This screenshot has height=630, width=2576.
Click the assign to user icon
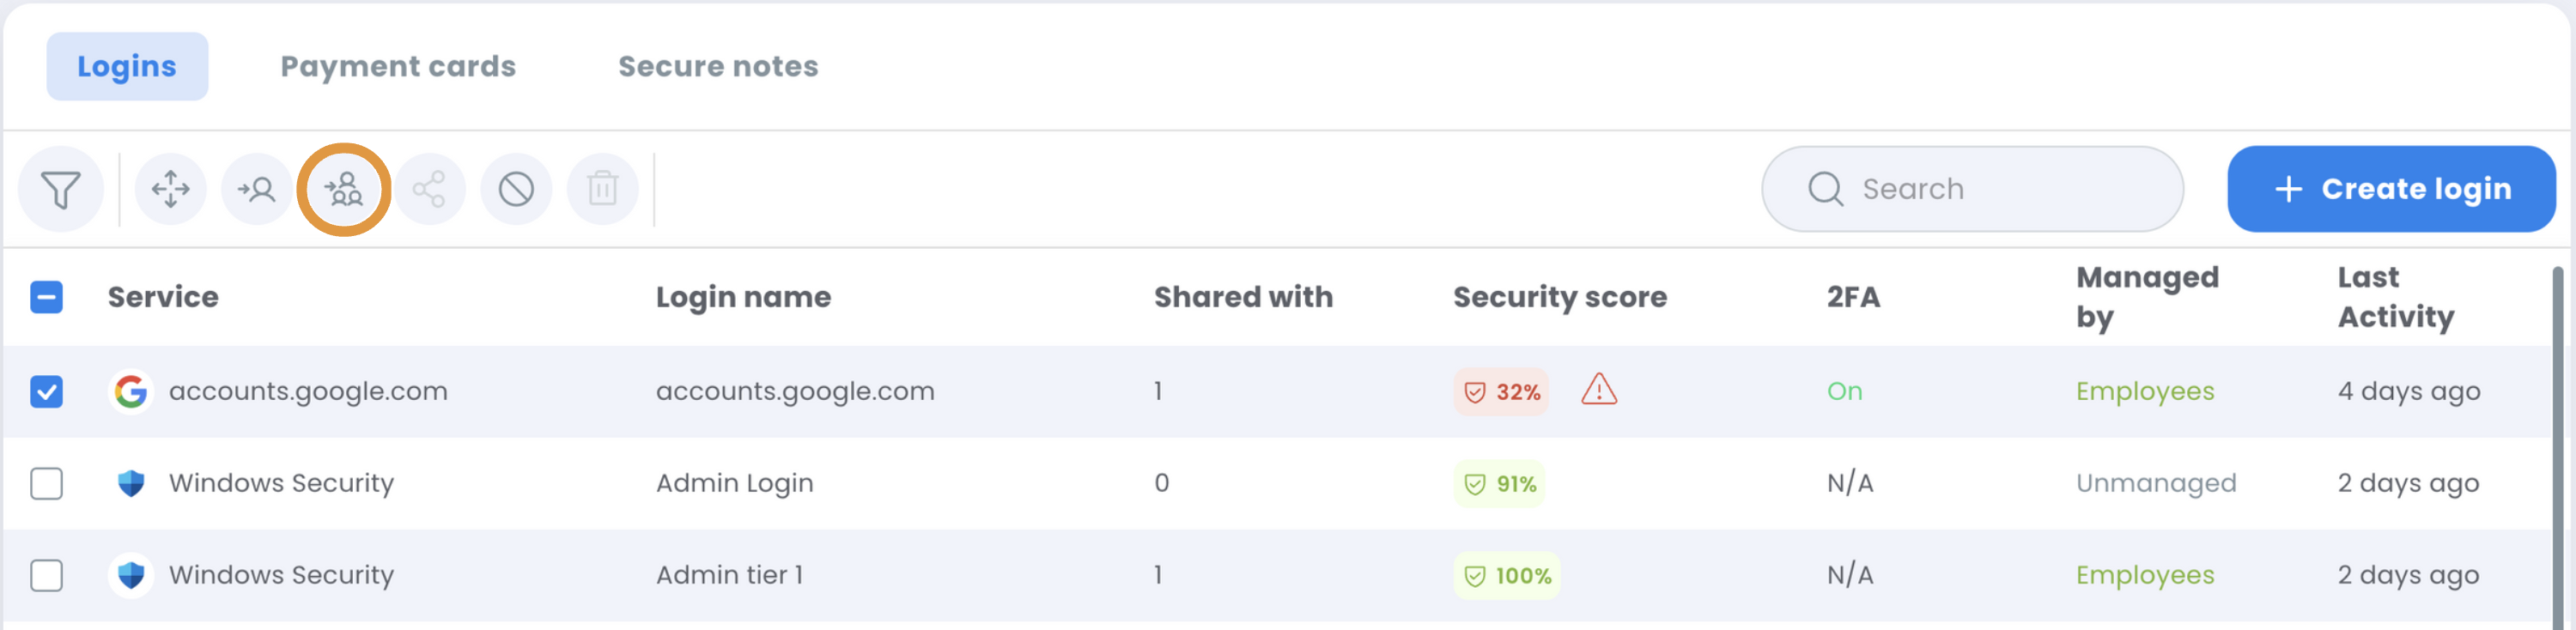pyautogui.click(x=257, y=189)
